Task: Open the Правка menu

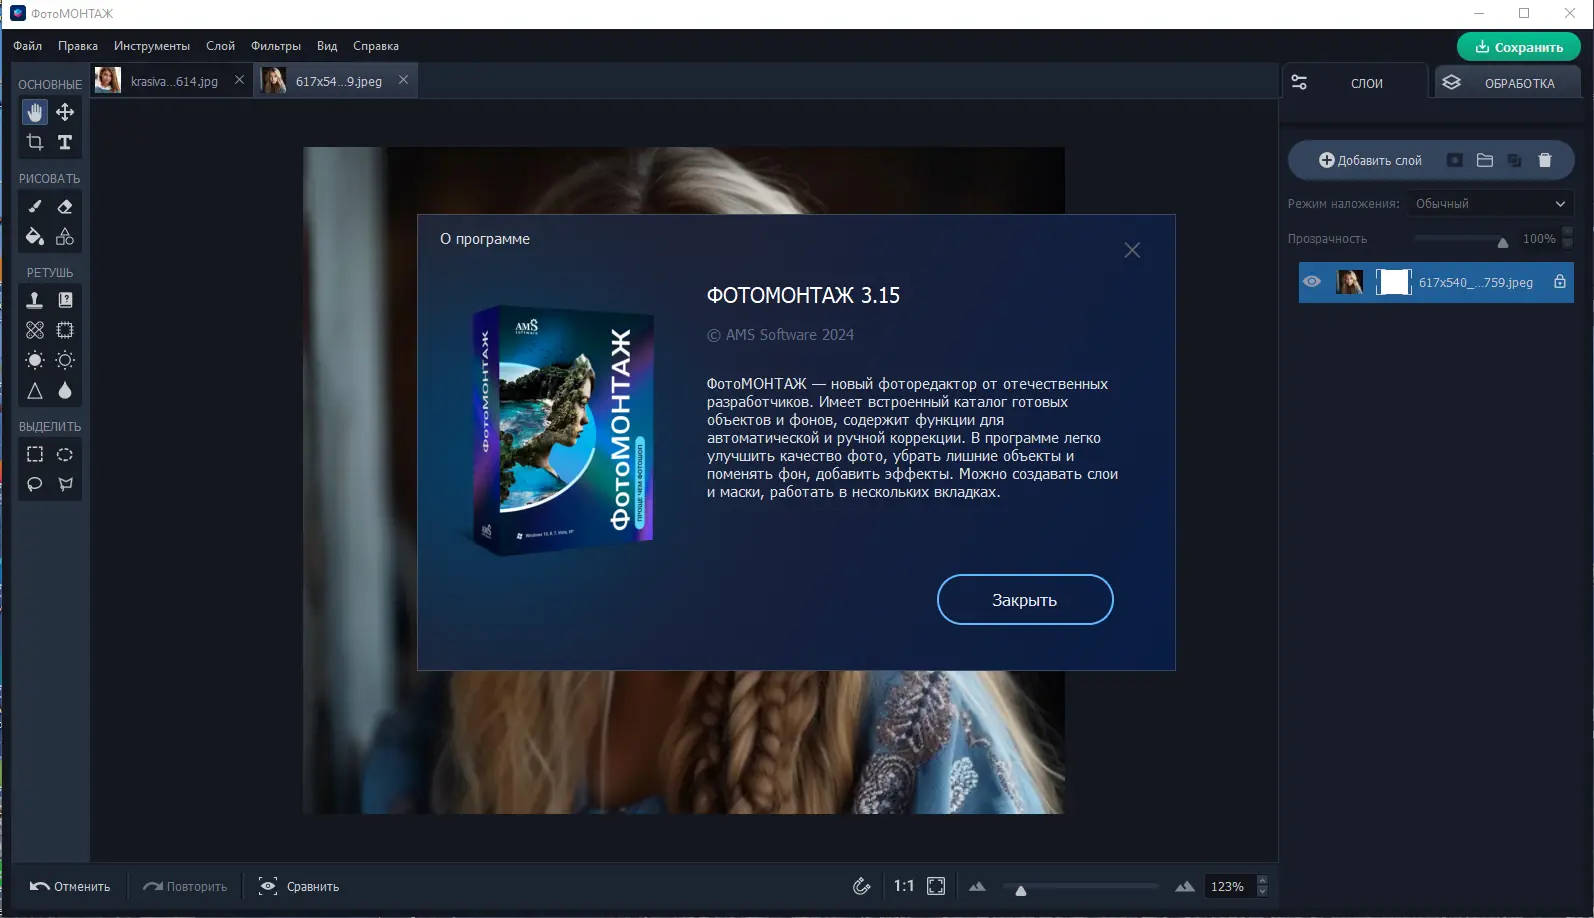Action: (x=78, y=46)
